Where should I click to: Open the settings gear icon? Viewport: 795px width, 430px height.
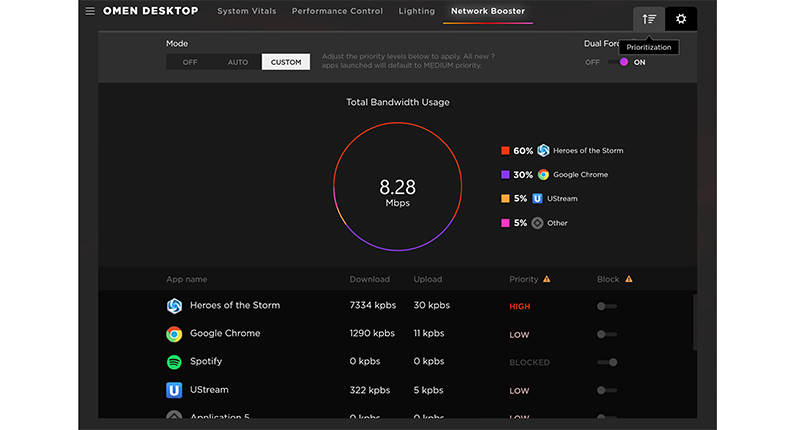(x=681, y=19)
